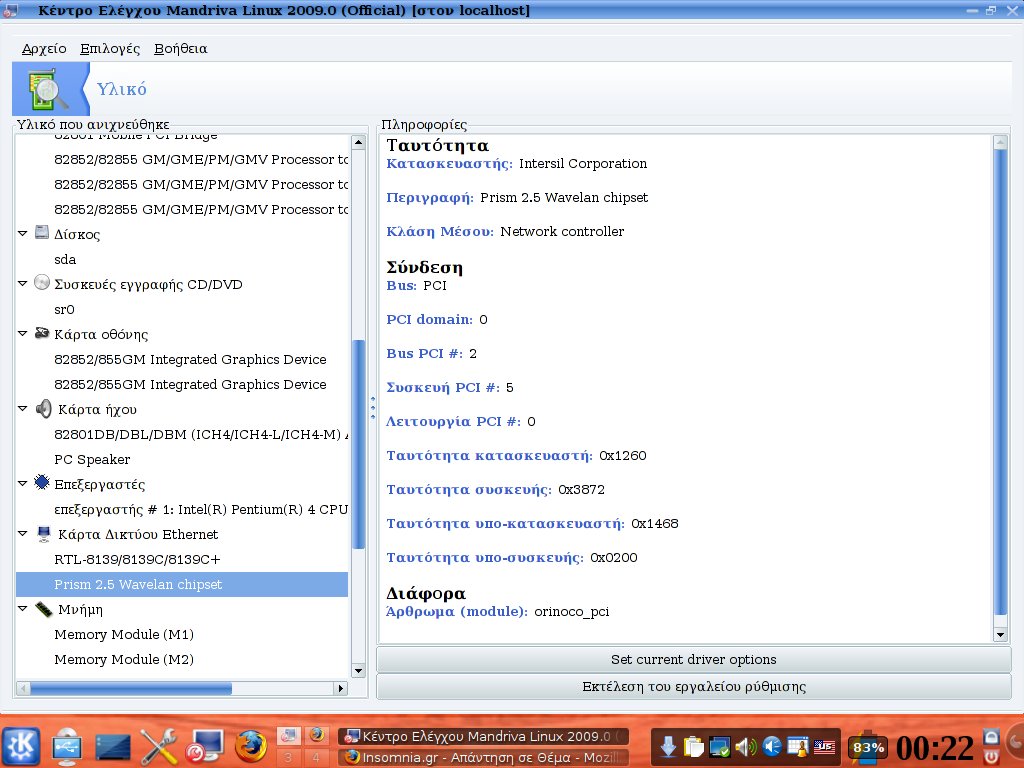Viewport: 1024px width, 768px height.
Task: Click the Κάρτα ήχου speaker icon
Action: (43, 409)
